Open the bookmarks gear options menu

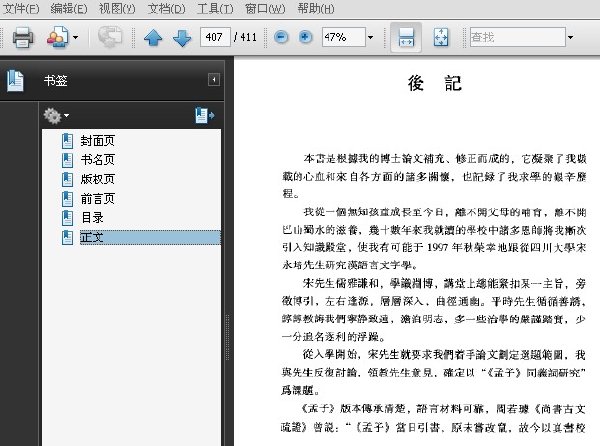(x=56, y=116)
